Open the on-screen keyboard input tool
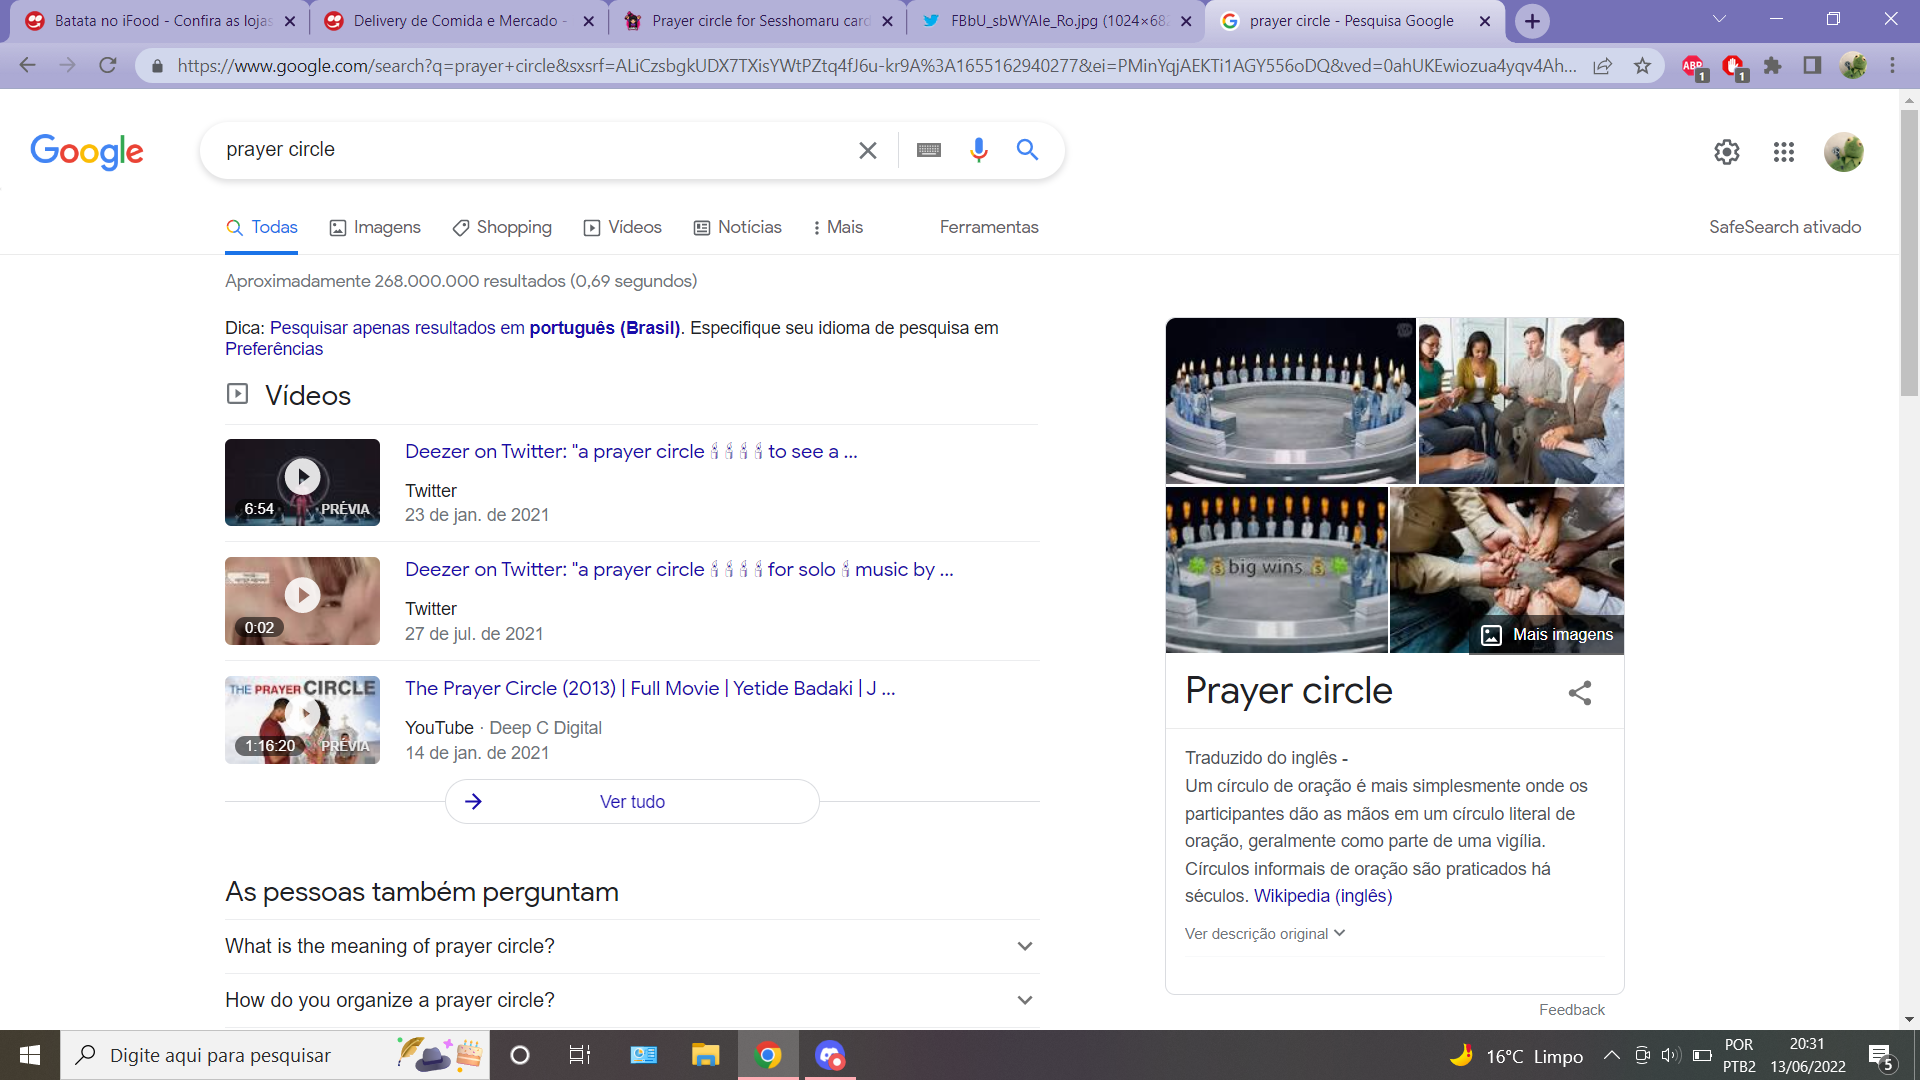 pyautogui.click(x=928, y=150)
